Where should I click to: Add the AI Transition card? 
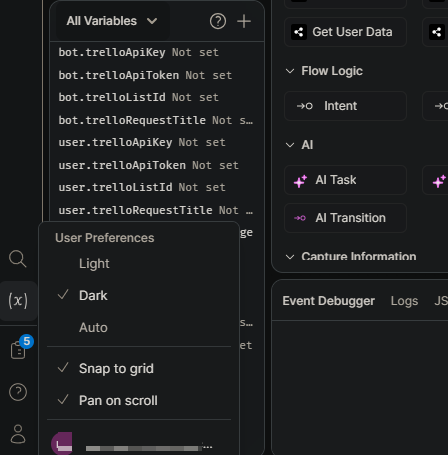point(345,218)
